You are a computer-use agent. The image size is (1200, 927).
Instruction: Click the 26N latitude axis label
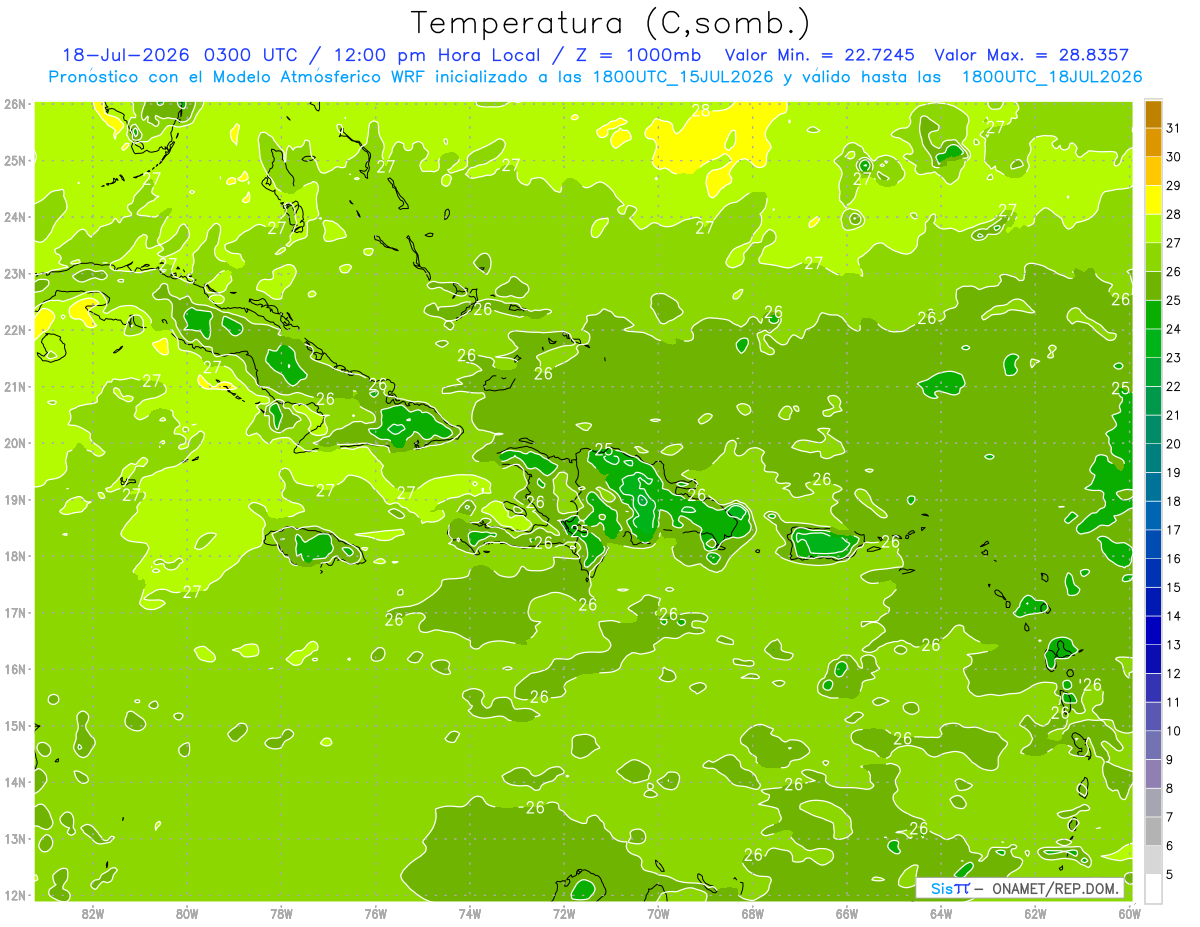(x=14, y=104)
